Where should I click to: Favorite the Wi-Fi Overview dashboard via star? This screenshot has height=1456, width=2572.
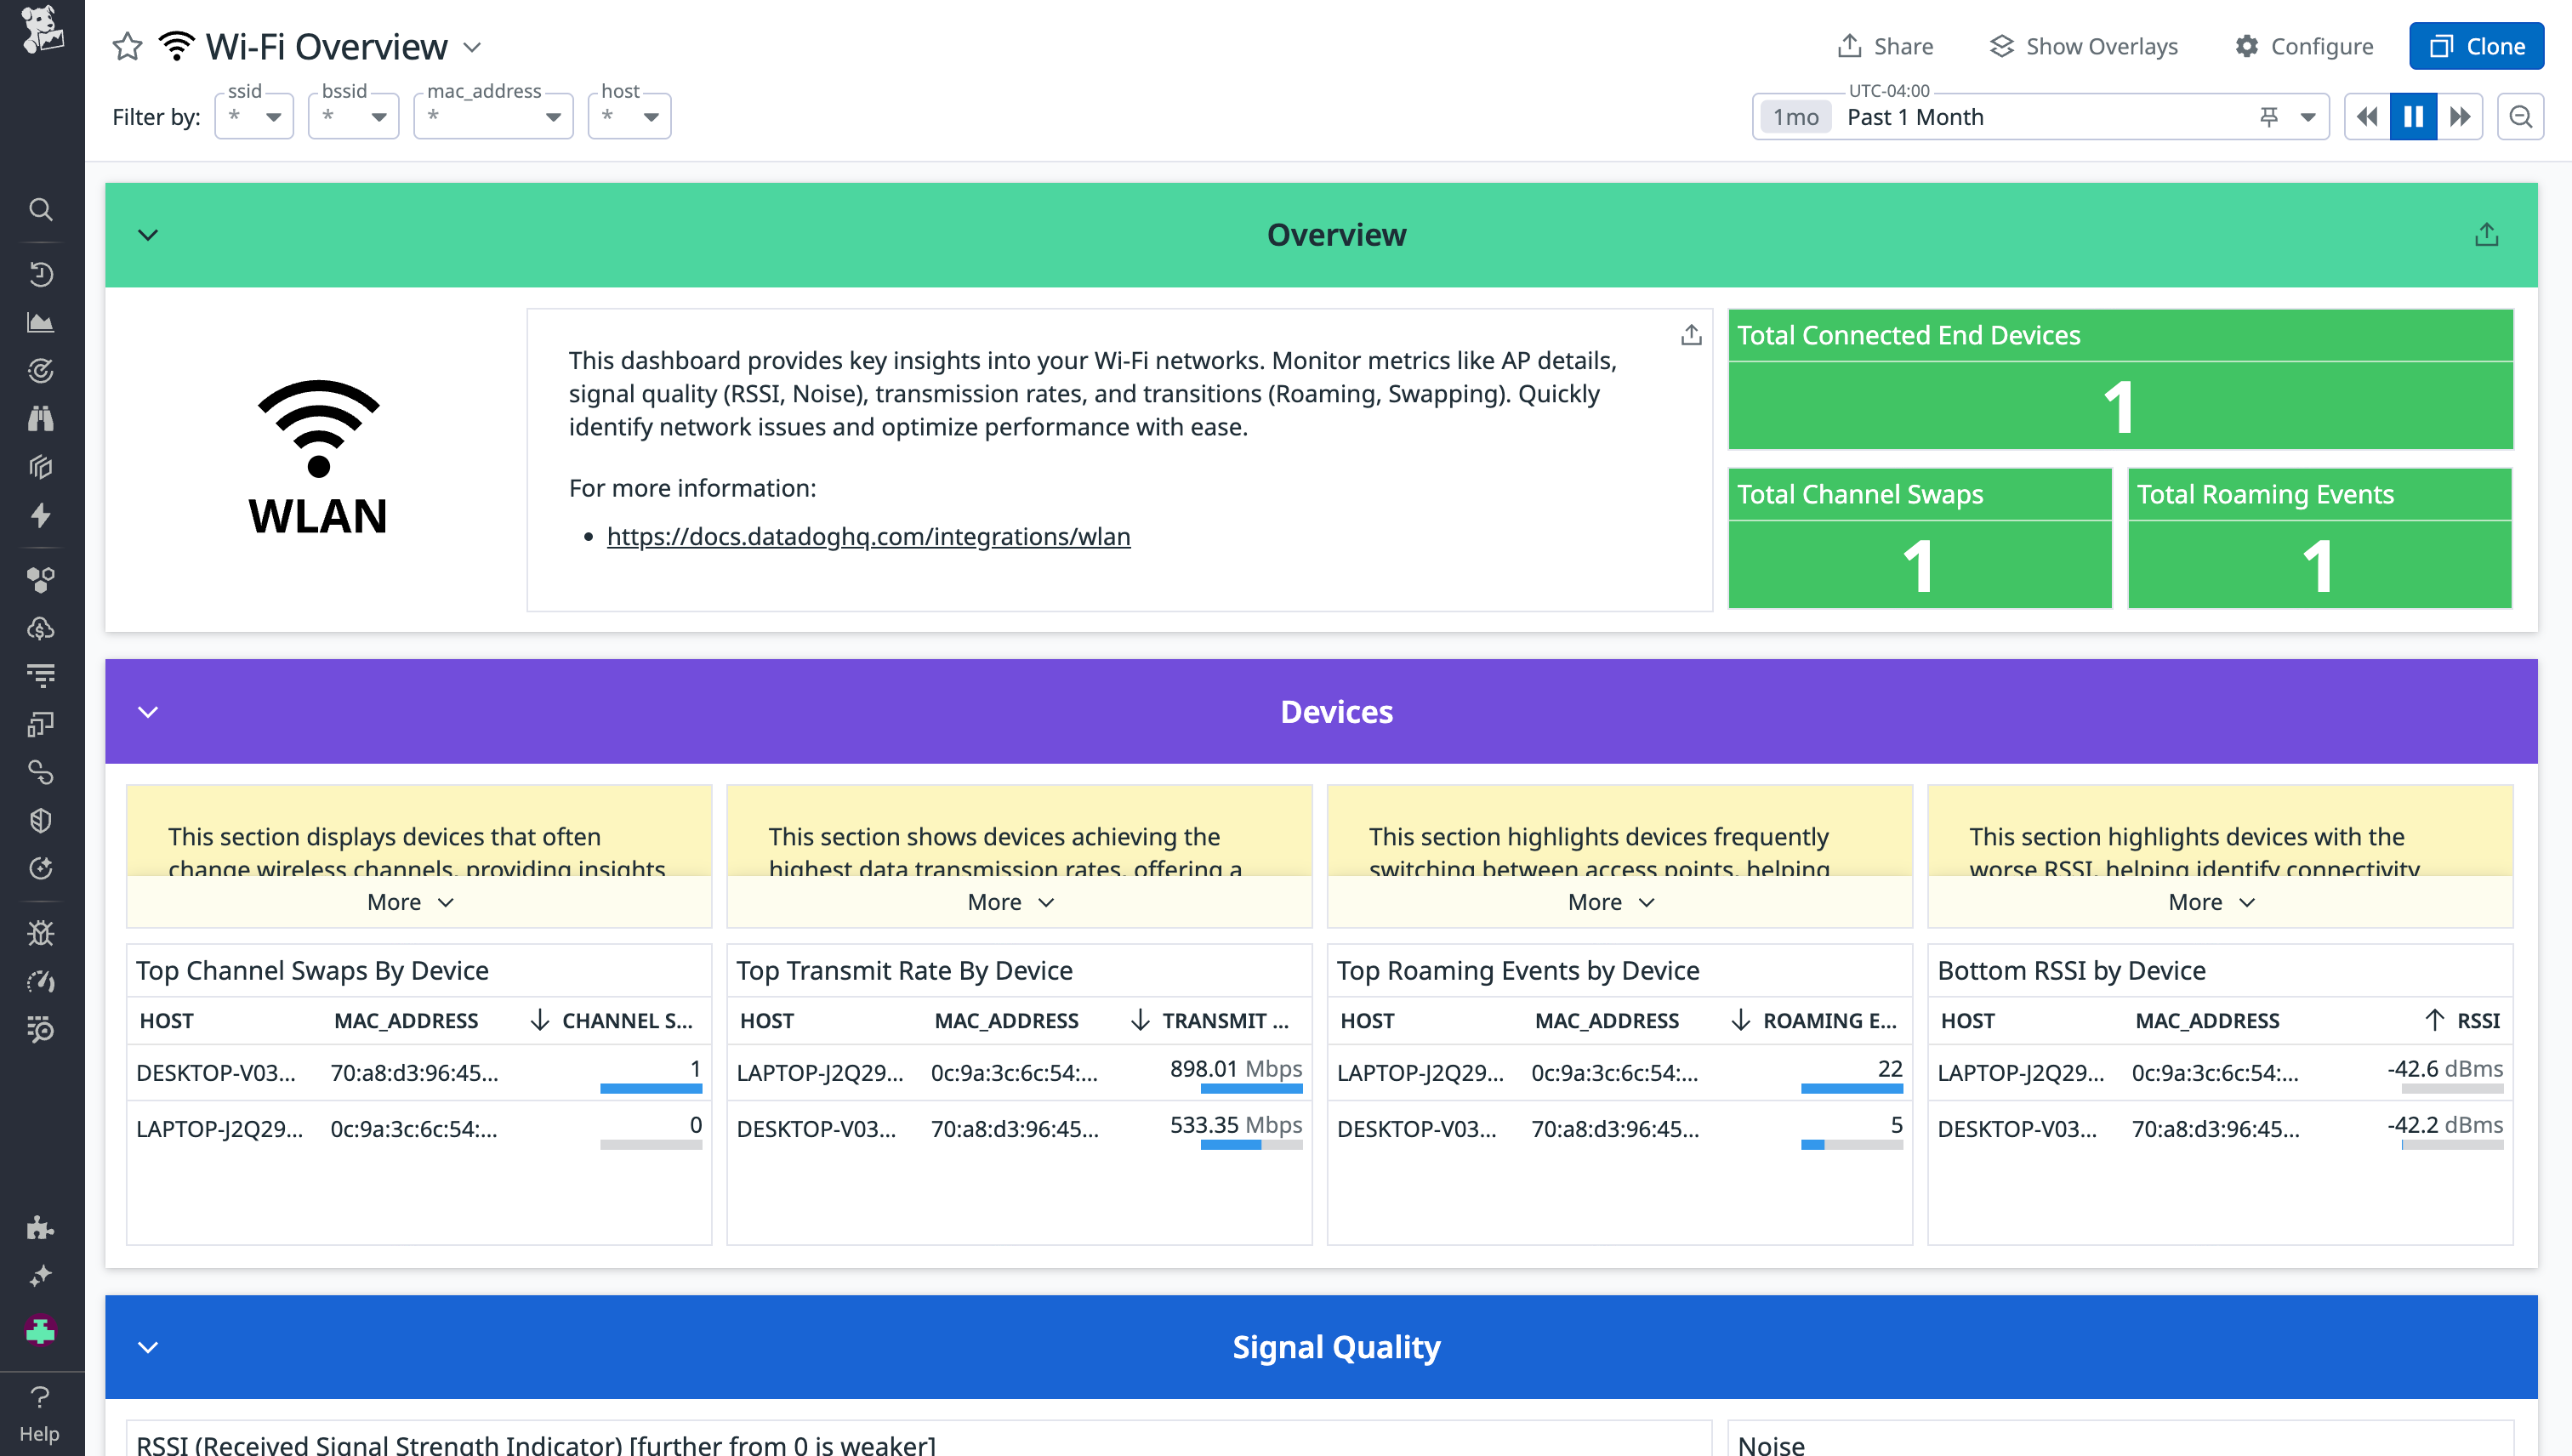click(126, 46)
